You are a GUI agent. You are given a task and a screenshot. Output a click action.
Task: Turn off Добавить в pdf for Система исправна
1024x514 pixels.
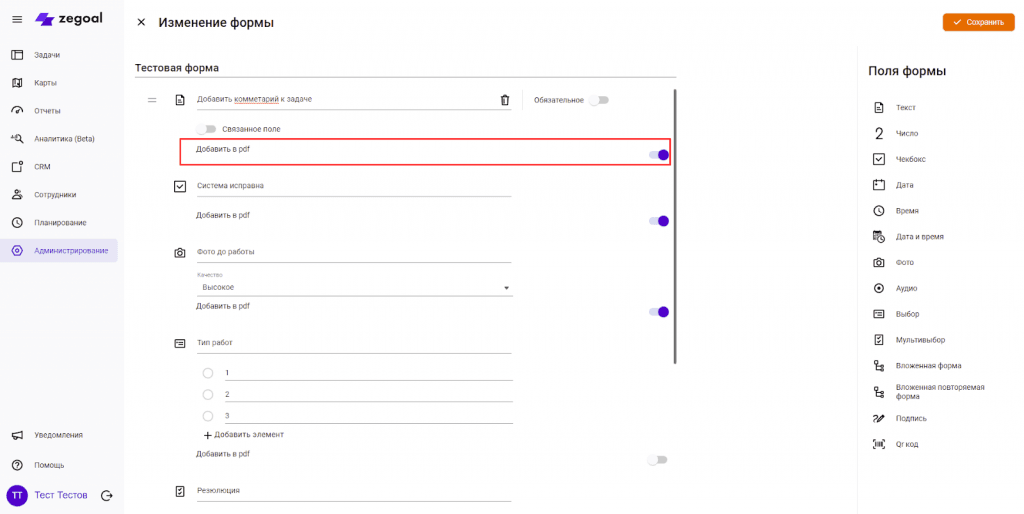pyautogui.click(x=658, y=221)
